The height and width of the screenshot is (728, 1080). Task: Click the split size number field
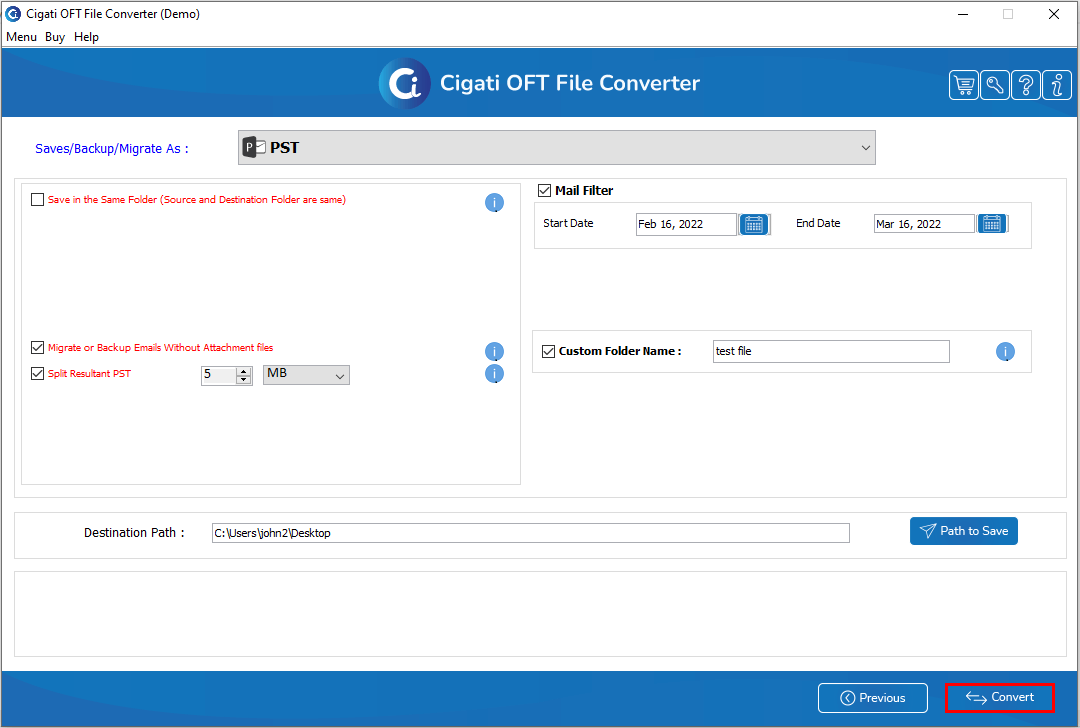click(219, 375)
